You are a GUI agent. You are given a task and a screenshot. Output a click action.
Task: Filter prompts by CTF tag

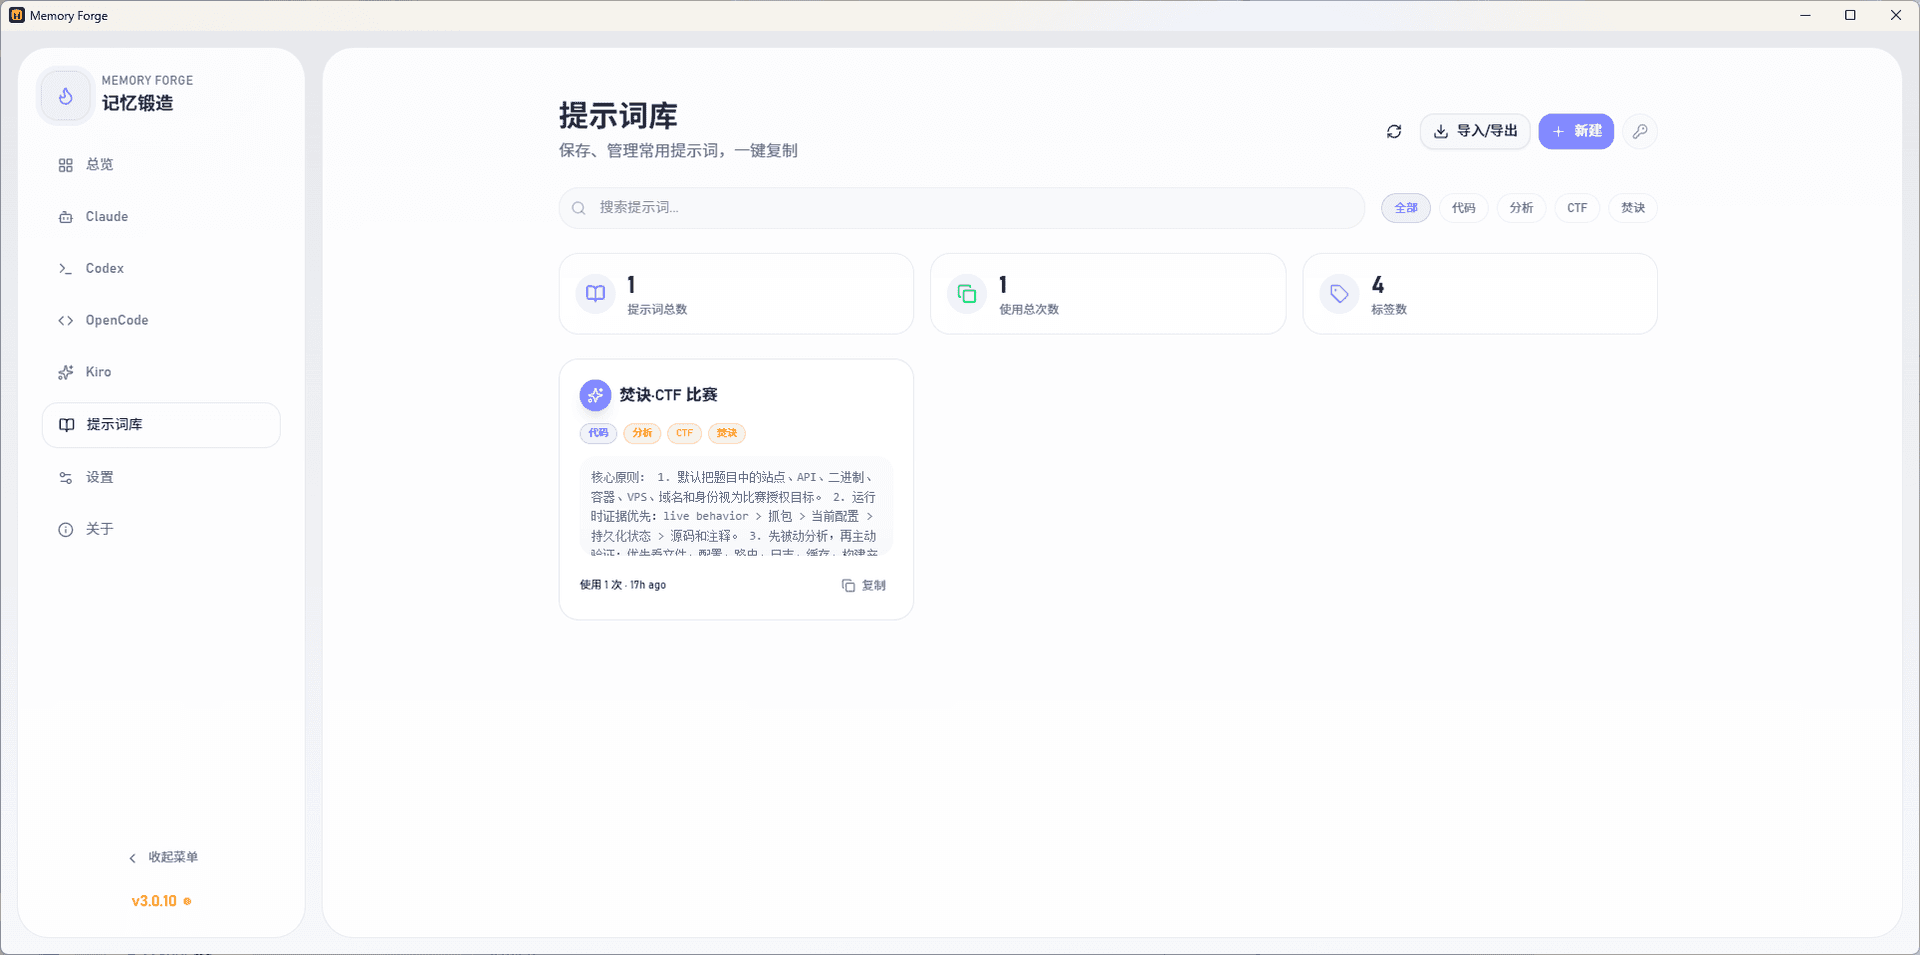tap(1577, 208)
